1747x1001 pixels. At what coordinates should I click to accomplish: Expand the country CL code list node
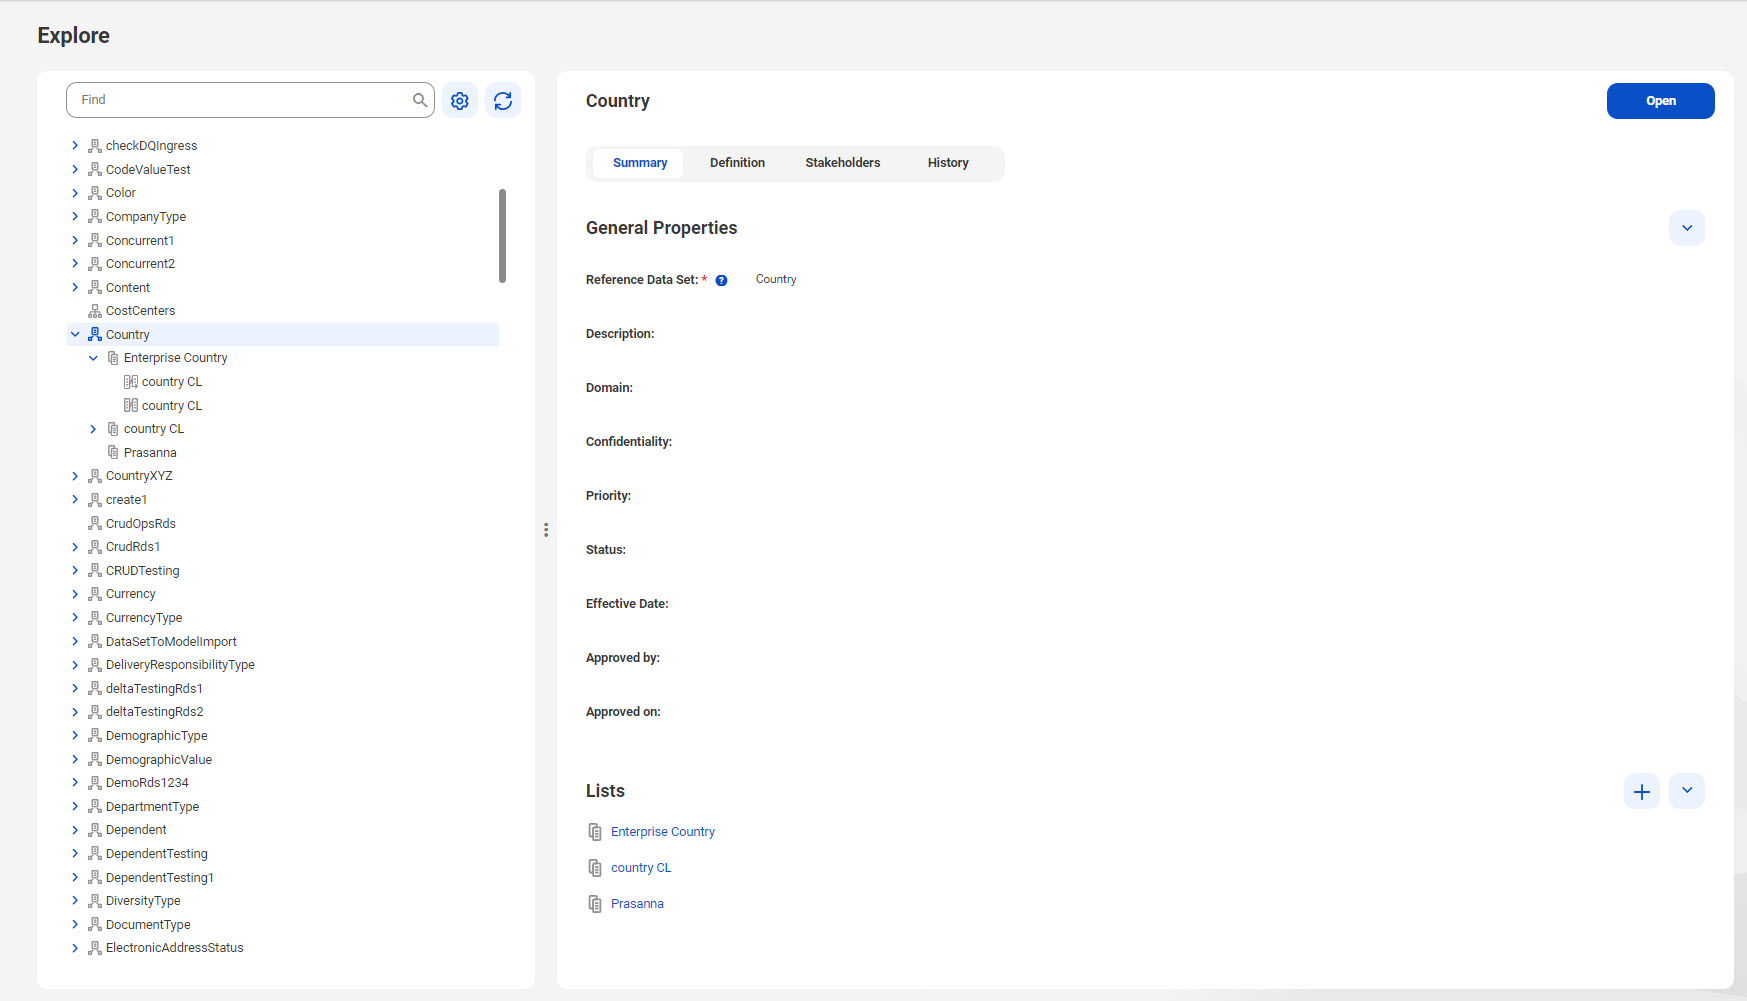(93, 429)
